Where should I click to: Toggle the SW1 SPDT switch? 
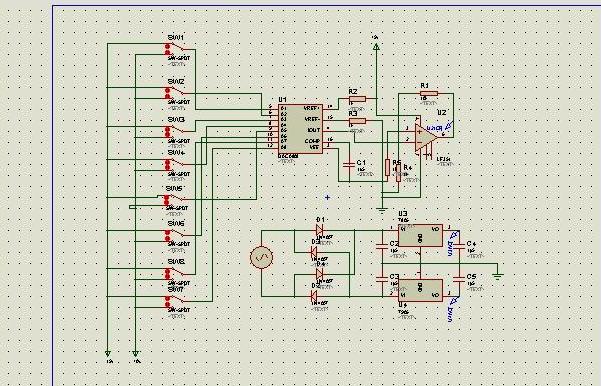[x=175, y=49]
